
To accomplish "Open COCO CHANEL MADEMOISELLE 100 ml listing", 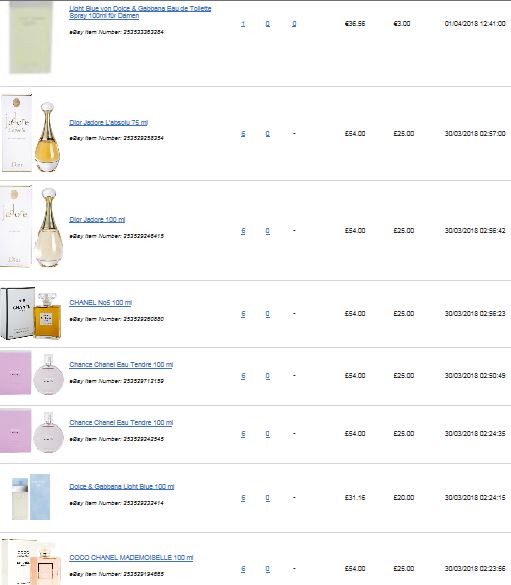I will (131, 557).
